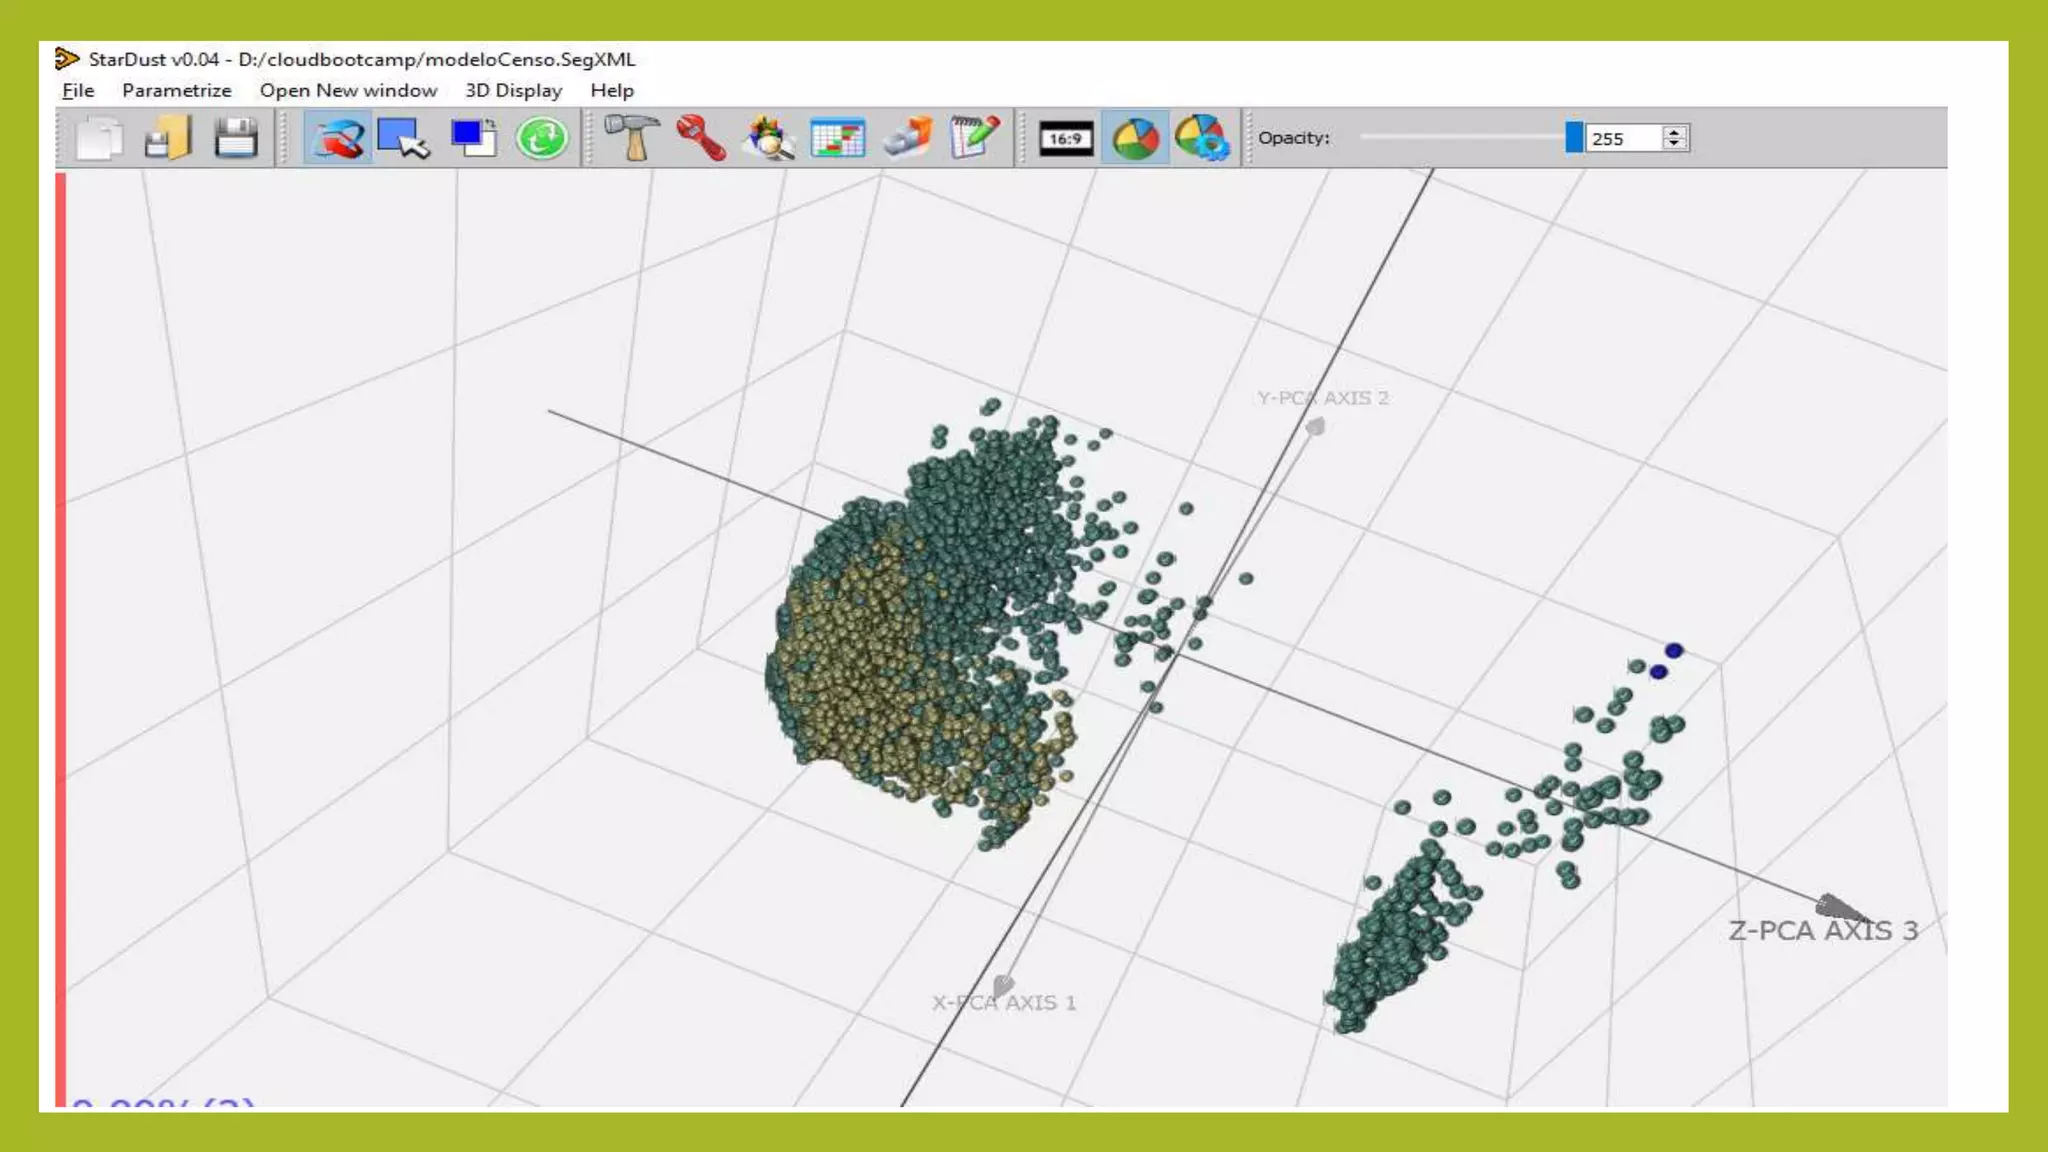Open the 3D Display menu

(x=513, y=90)
